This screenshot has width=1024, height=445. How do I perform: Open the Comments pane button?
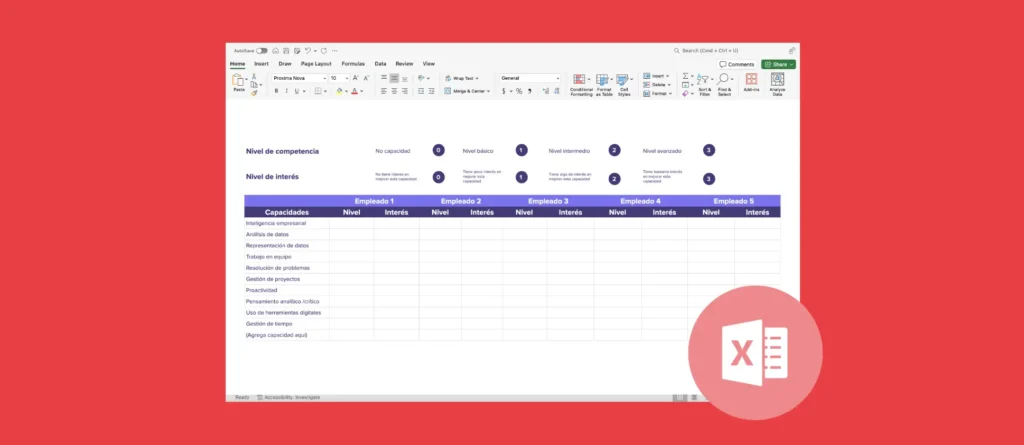tap(737, 64)
